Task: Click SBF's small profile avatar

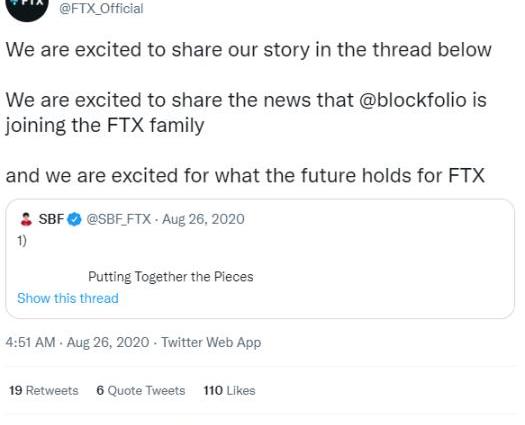Action: [x=26, y=219]
